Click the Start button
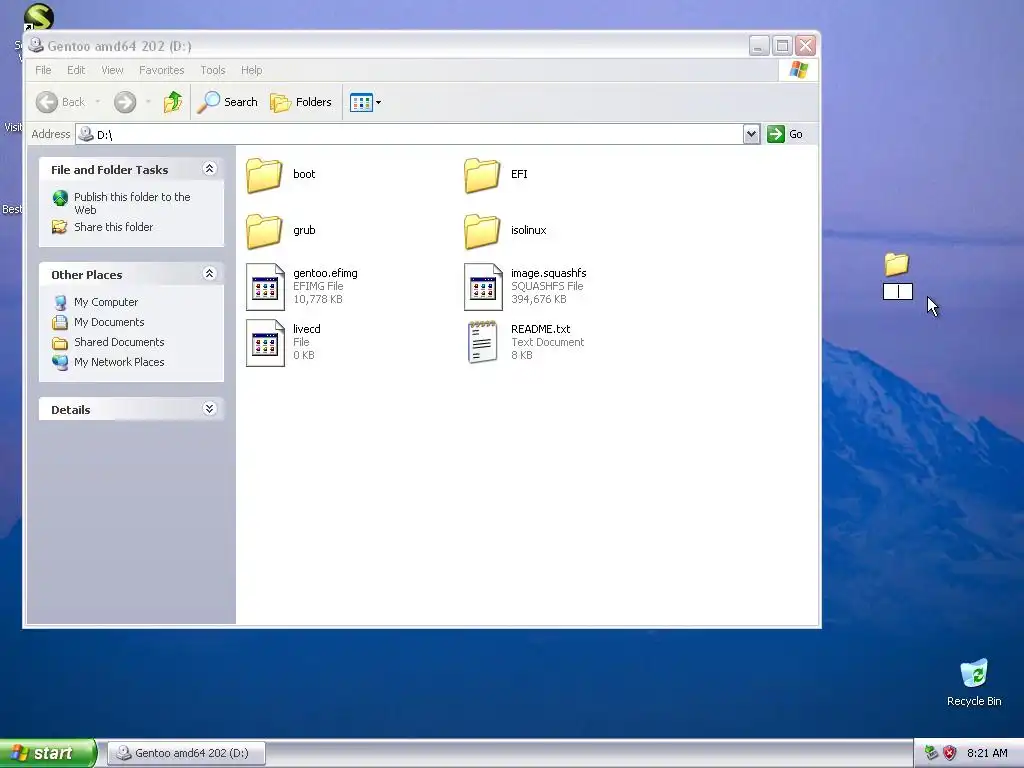Image resolution: width=1024 pixels, height=768 pixels. coord(48,753)
